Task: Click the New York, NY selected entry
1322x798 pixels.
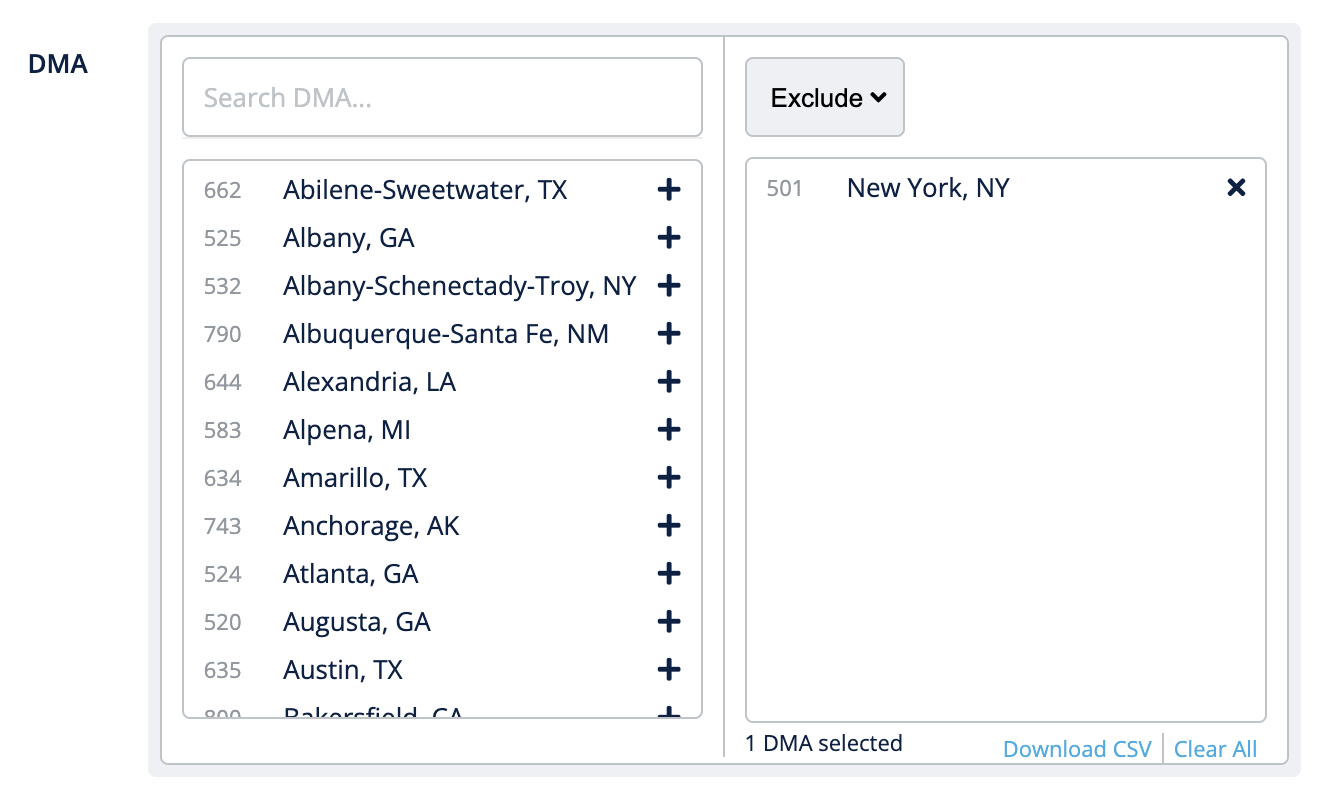Action: click(x=928, y=188)
